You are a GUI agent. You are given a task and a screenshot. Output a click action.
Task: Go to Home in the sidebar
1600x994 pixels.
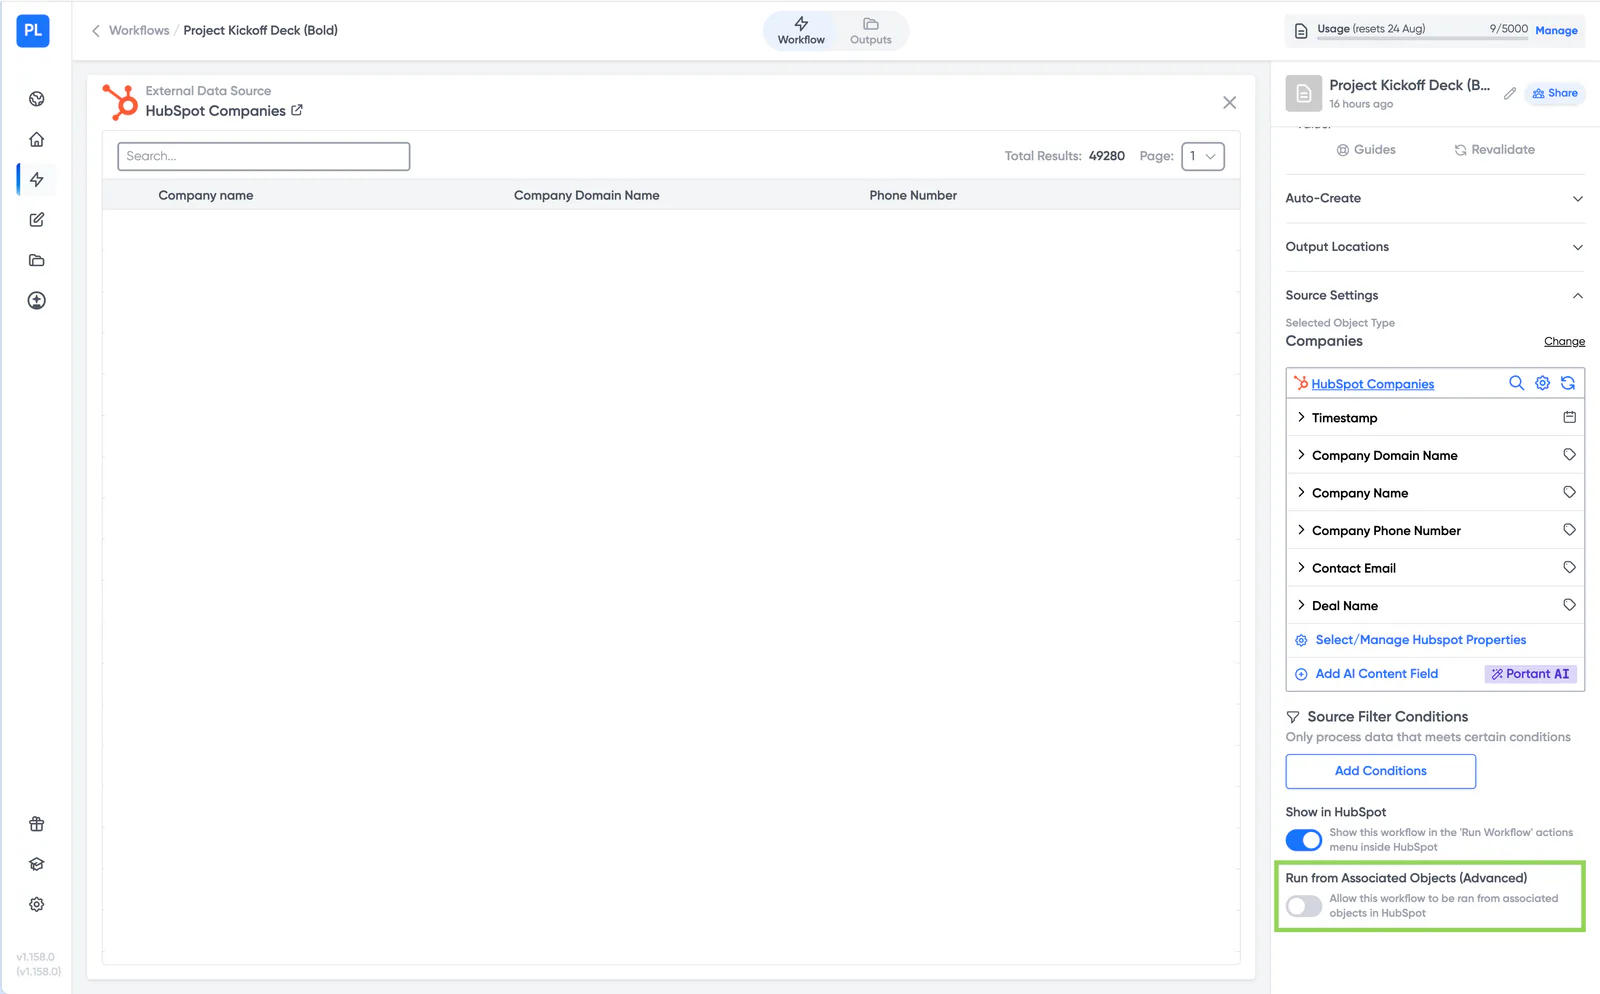click(x=37, y=139)
